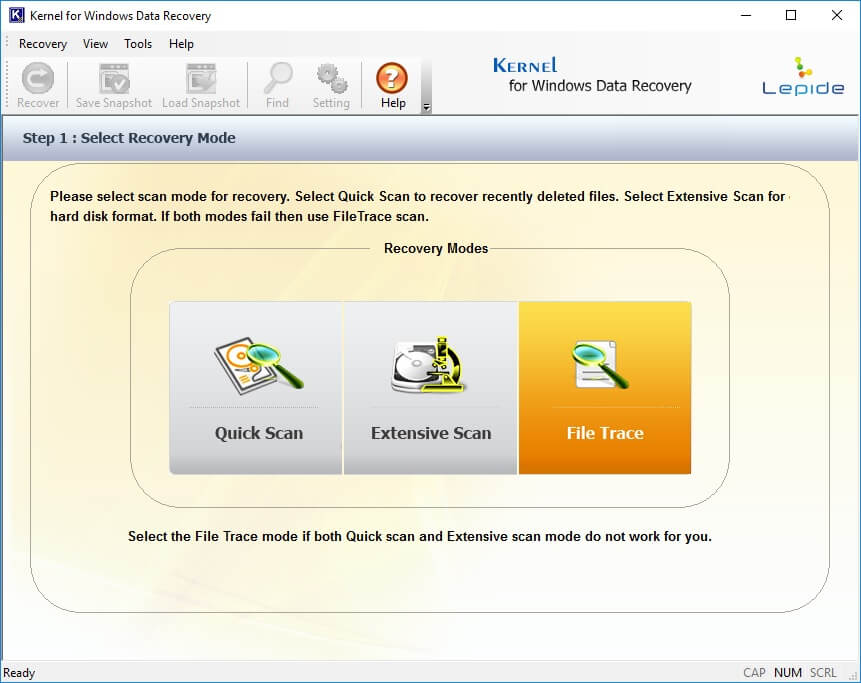
Task: Click the Ready status bar label
Action: 19,672
